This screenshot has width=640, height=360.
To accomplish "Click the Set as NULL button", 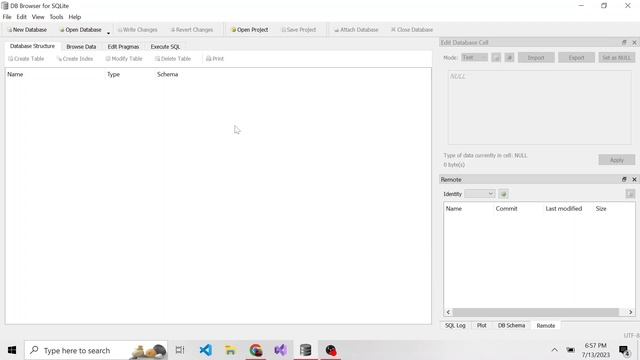I will tap(616, 58).
